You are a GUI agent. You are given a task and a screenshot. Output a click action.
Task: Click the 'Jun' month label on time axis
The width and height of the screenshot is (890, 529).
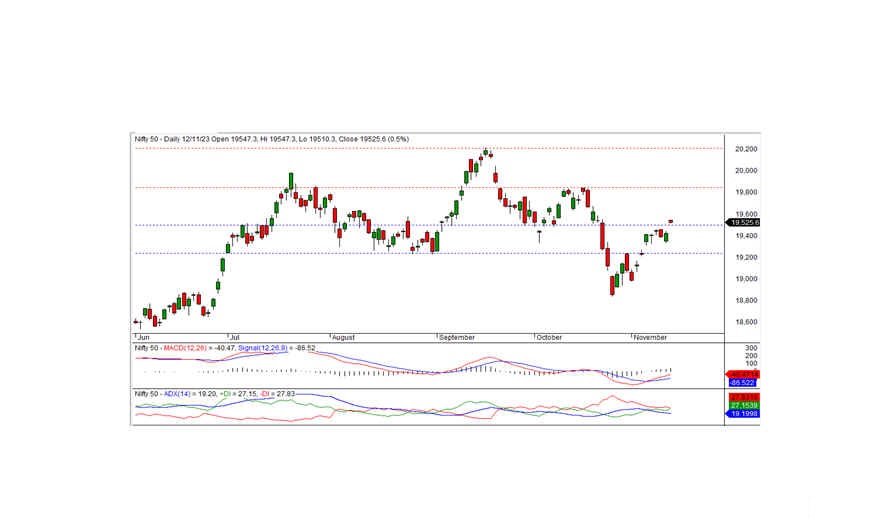[x=143, y=337]
